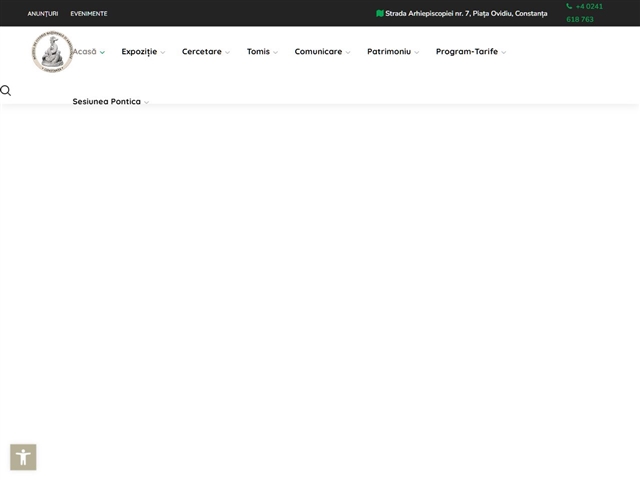Open the accessibility tools button
Image resolution: width=640 pixels, height=480 pixels.
tap(23, 457)
